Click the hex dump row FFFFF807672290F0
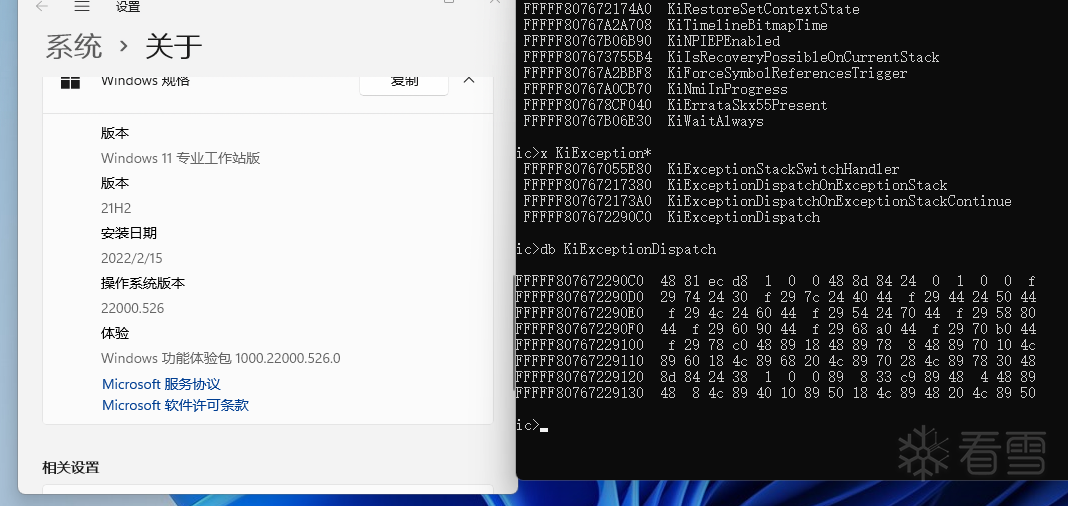The image size is (1068, 506). [x=776, y=329]
